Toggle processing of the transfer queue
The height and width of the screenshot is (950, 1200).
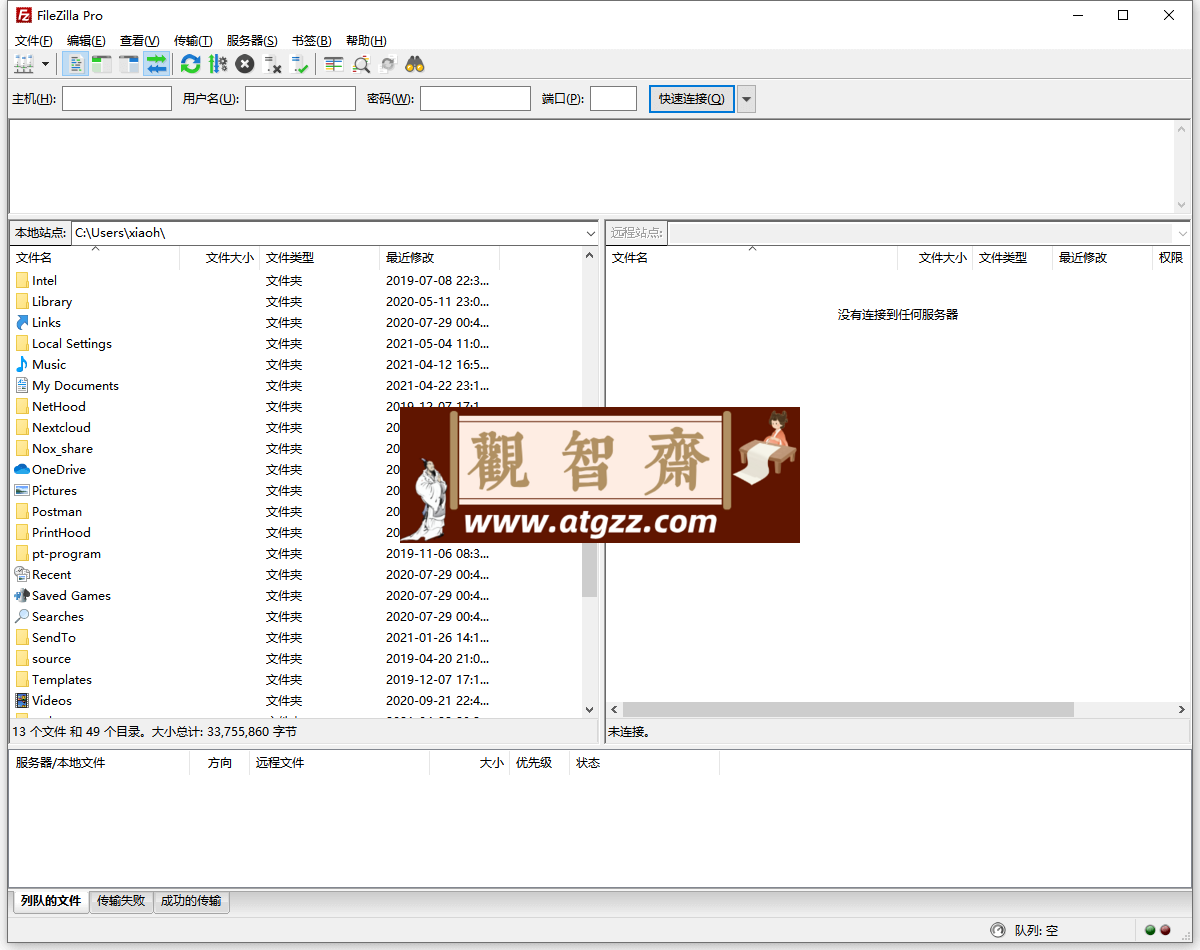point(218,64)
